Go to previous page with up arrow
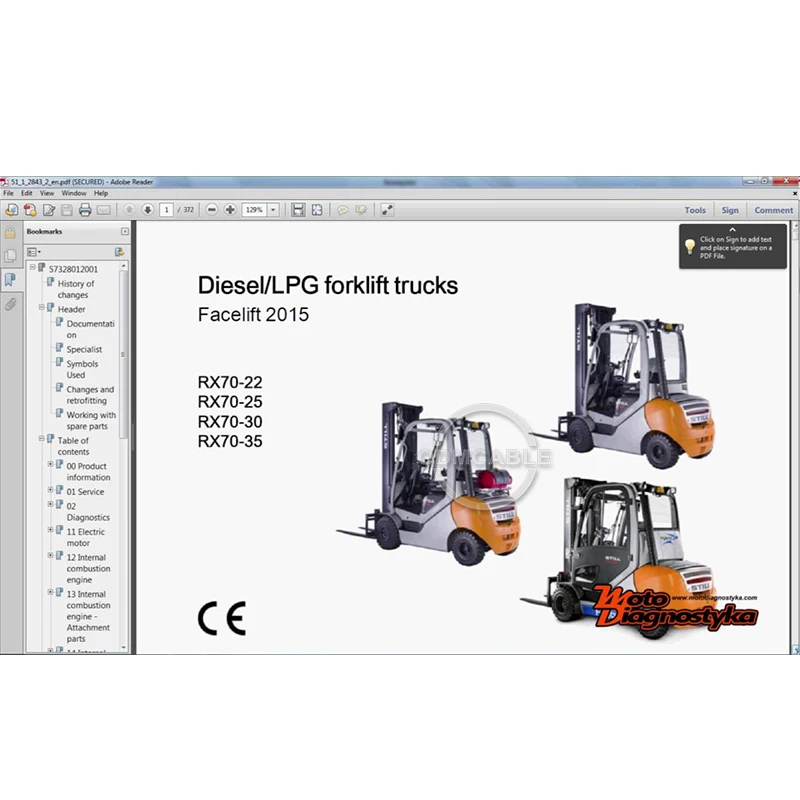The image size is (800, 800). [x=129, y=210]
